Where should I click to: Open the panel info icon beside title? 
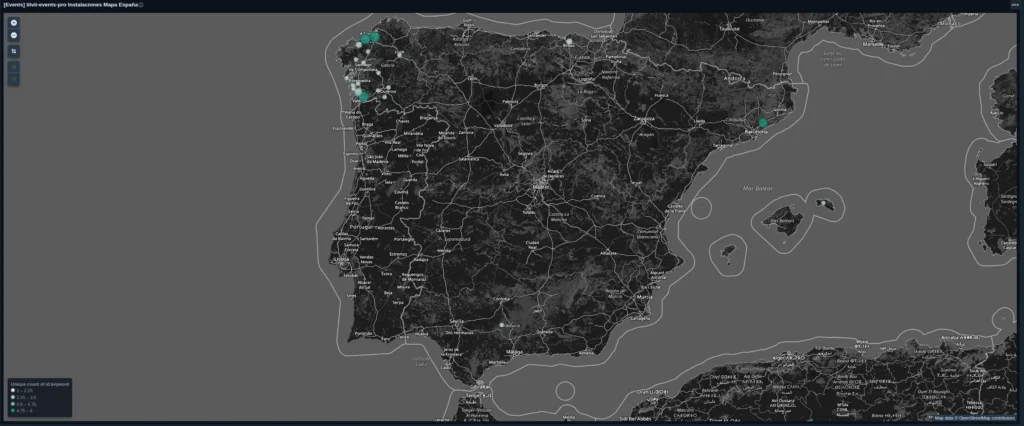[x=141, y=5]
